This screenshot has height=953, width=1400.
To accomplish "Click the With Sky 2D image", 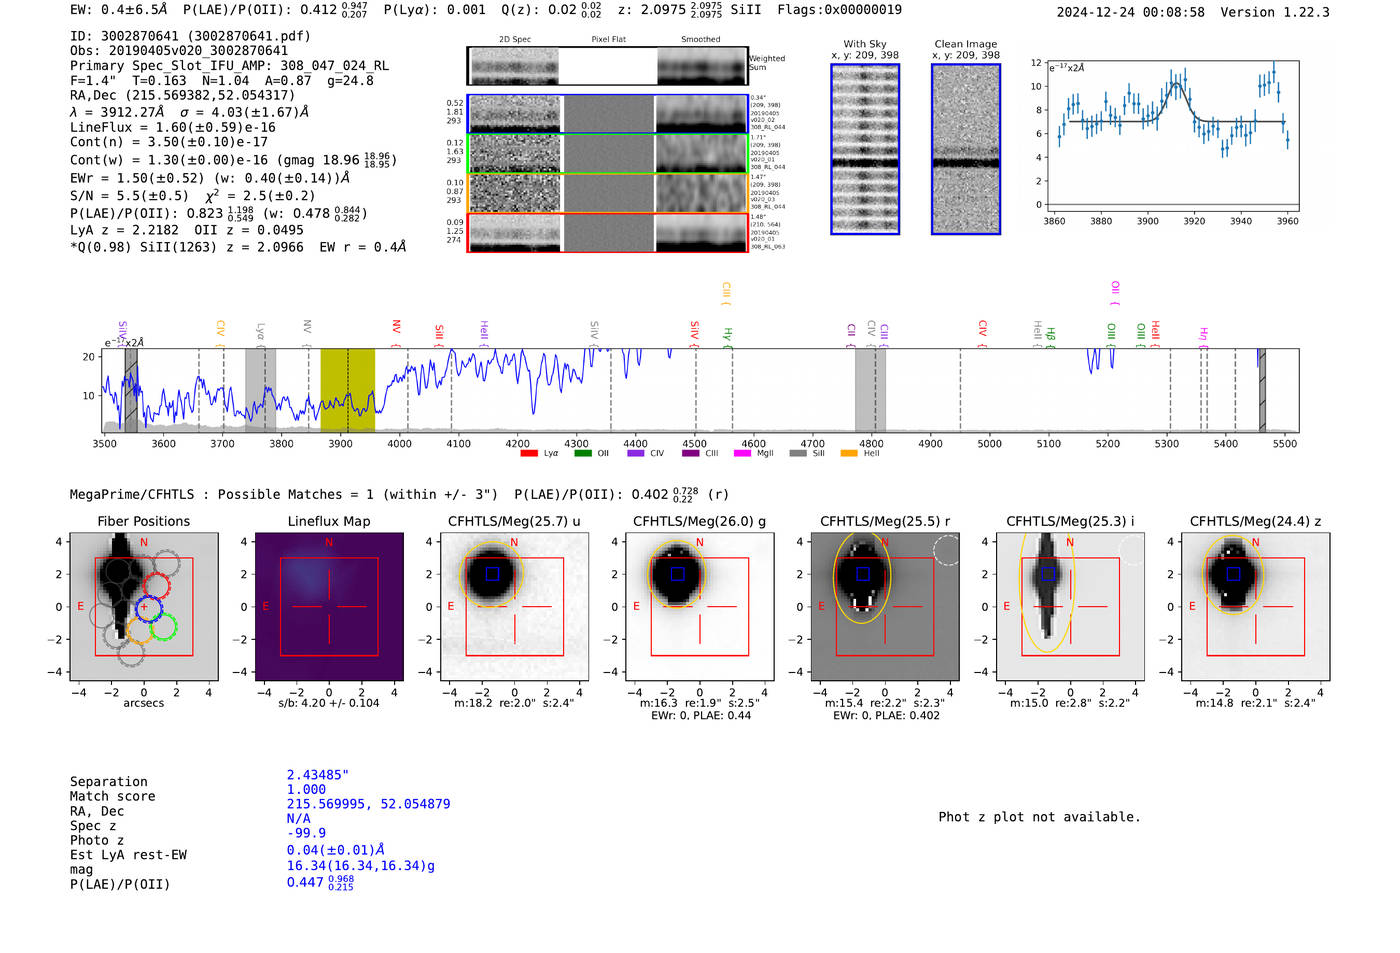I will click(865, 149).
